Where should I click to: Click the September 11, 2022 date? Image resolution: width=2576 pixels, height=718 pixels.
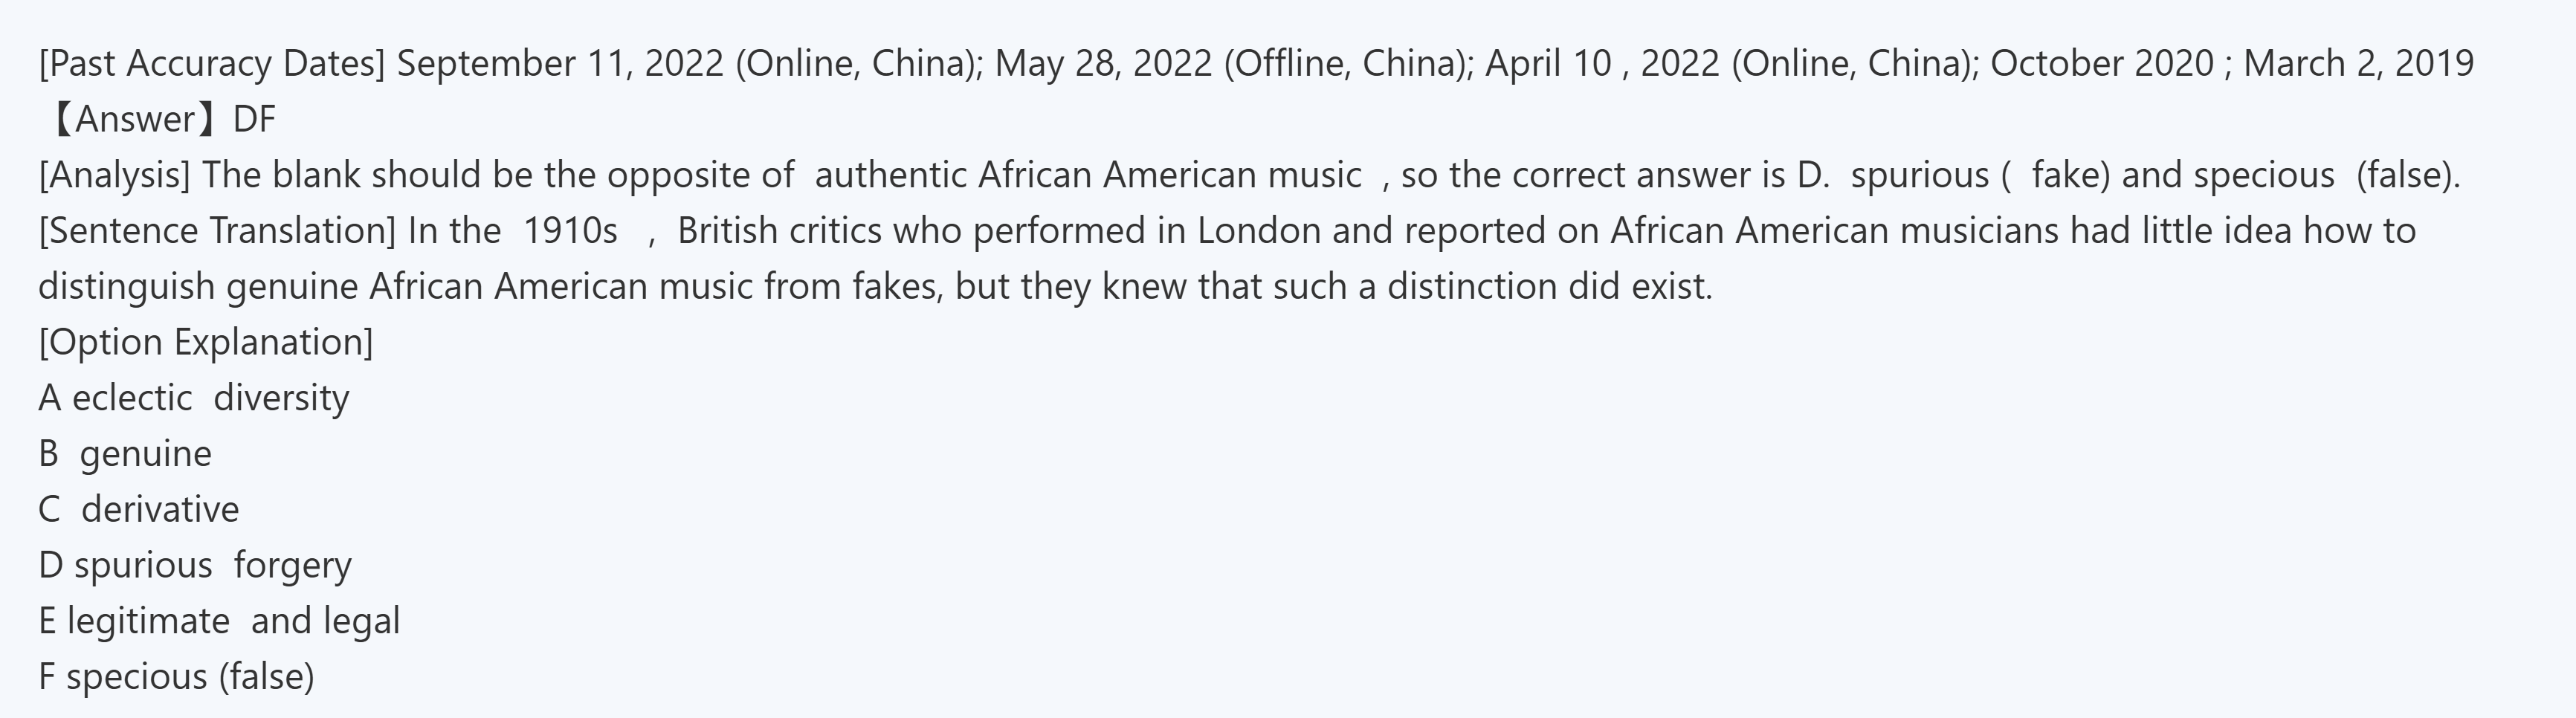[560, 64]
